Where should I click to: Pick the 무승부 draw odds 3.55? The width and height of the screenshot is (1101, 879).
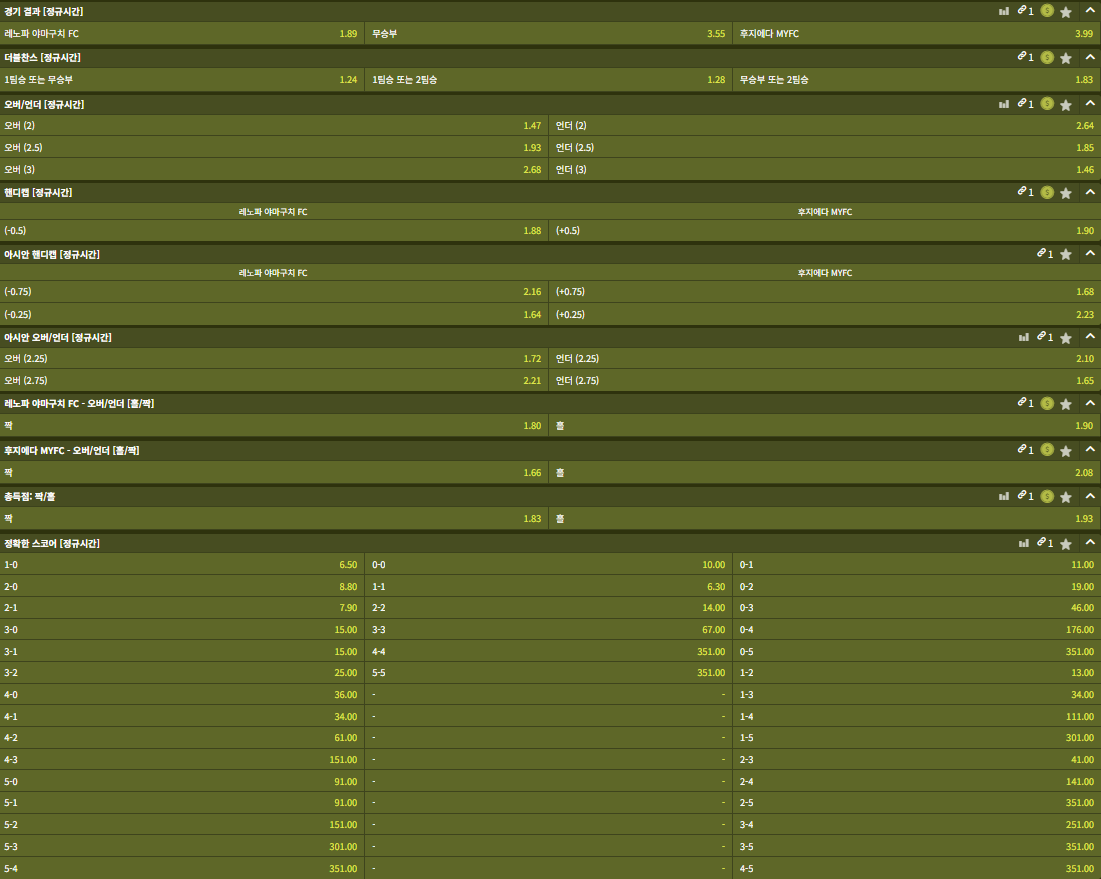click(548, 34)
